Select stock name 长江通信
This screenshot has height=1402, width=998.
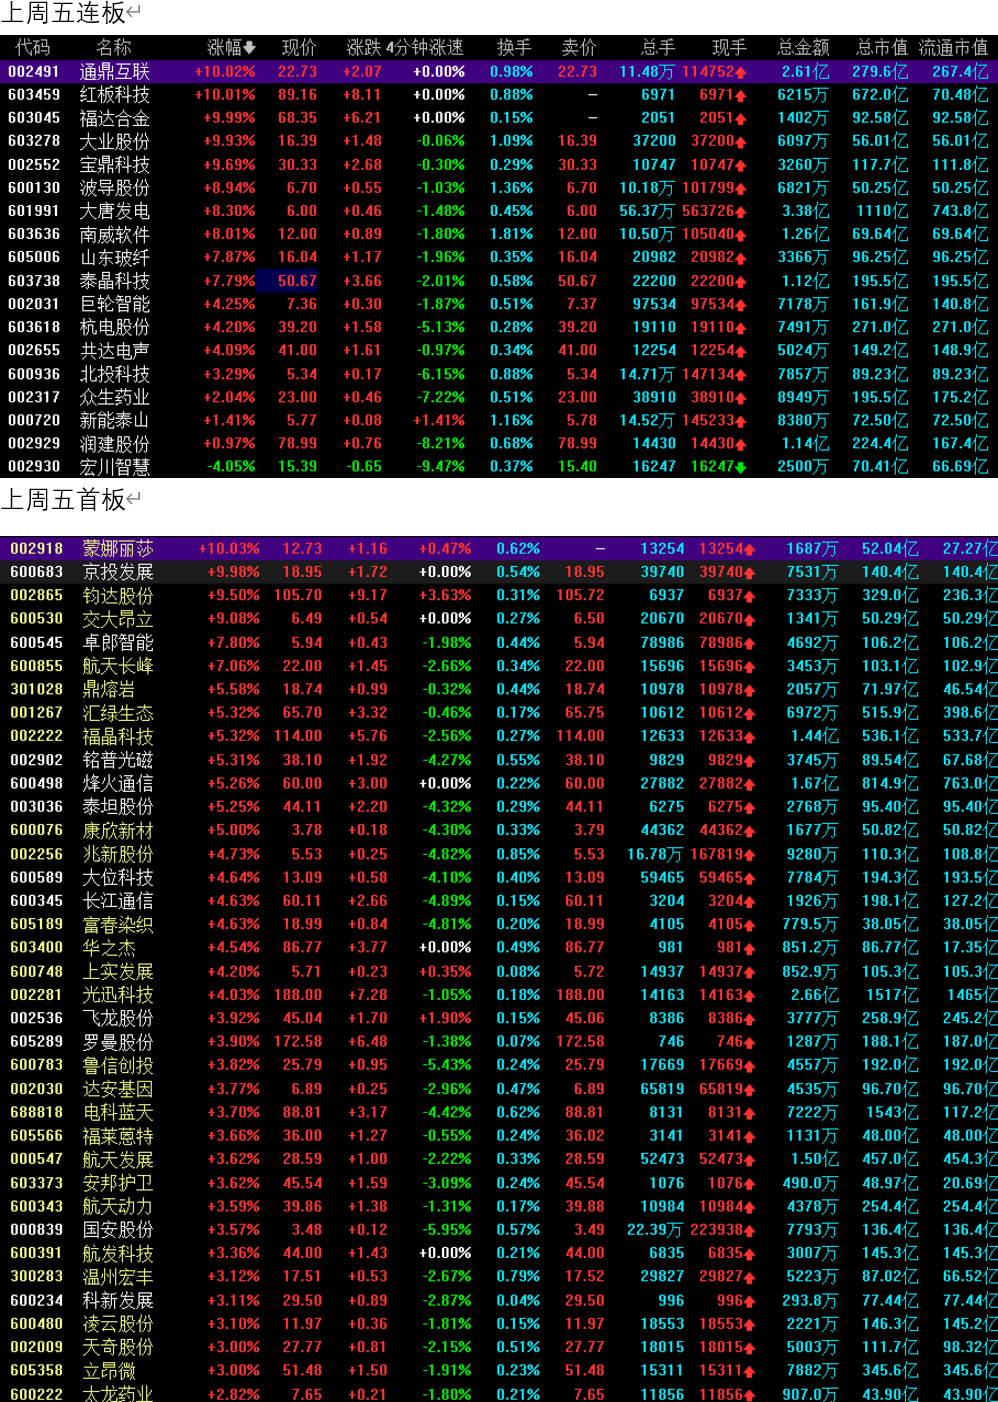(118, 901)
